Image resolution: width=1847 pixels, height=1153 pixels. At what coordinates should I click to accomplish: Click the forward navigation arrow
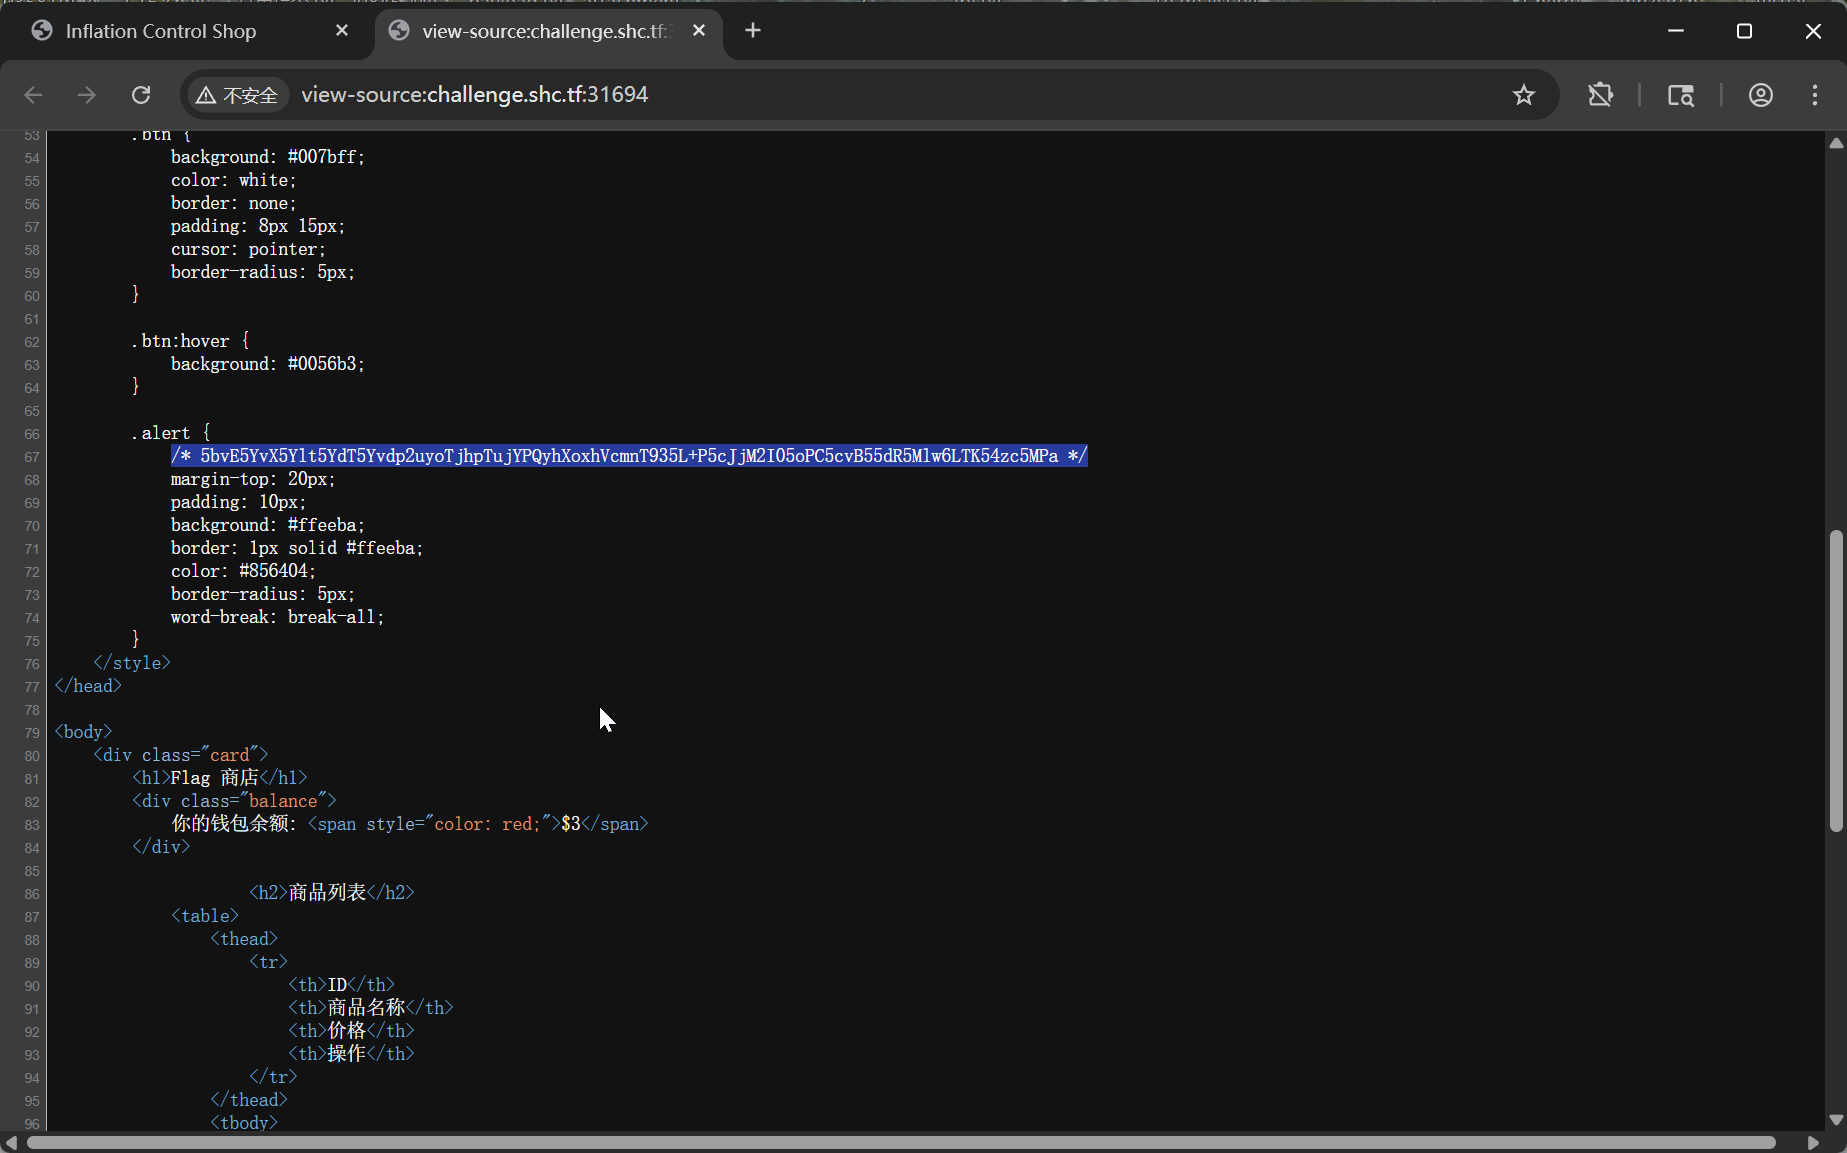[x=87, y=95]
